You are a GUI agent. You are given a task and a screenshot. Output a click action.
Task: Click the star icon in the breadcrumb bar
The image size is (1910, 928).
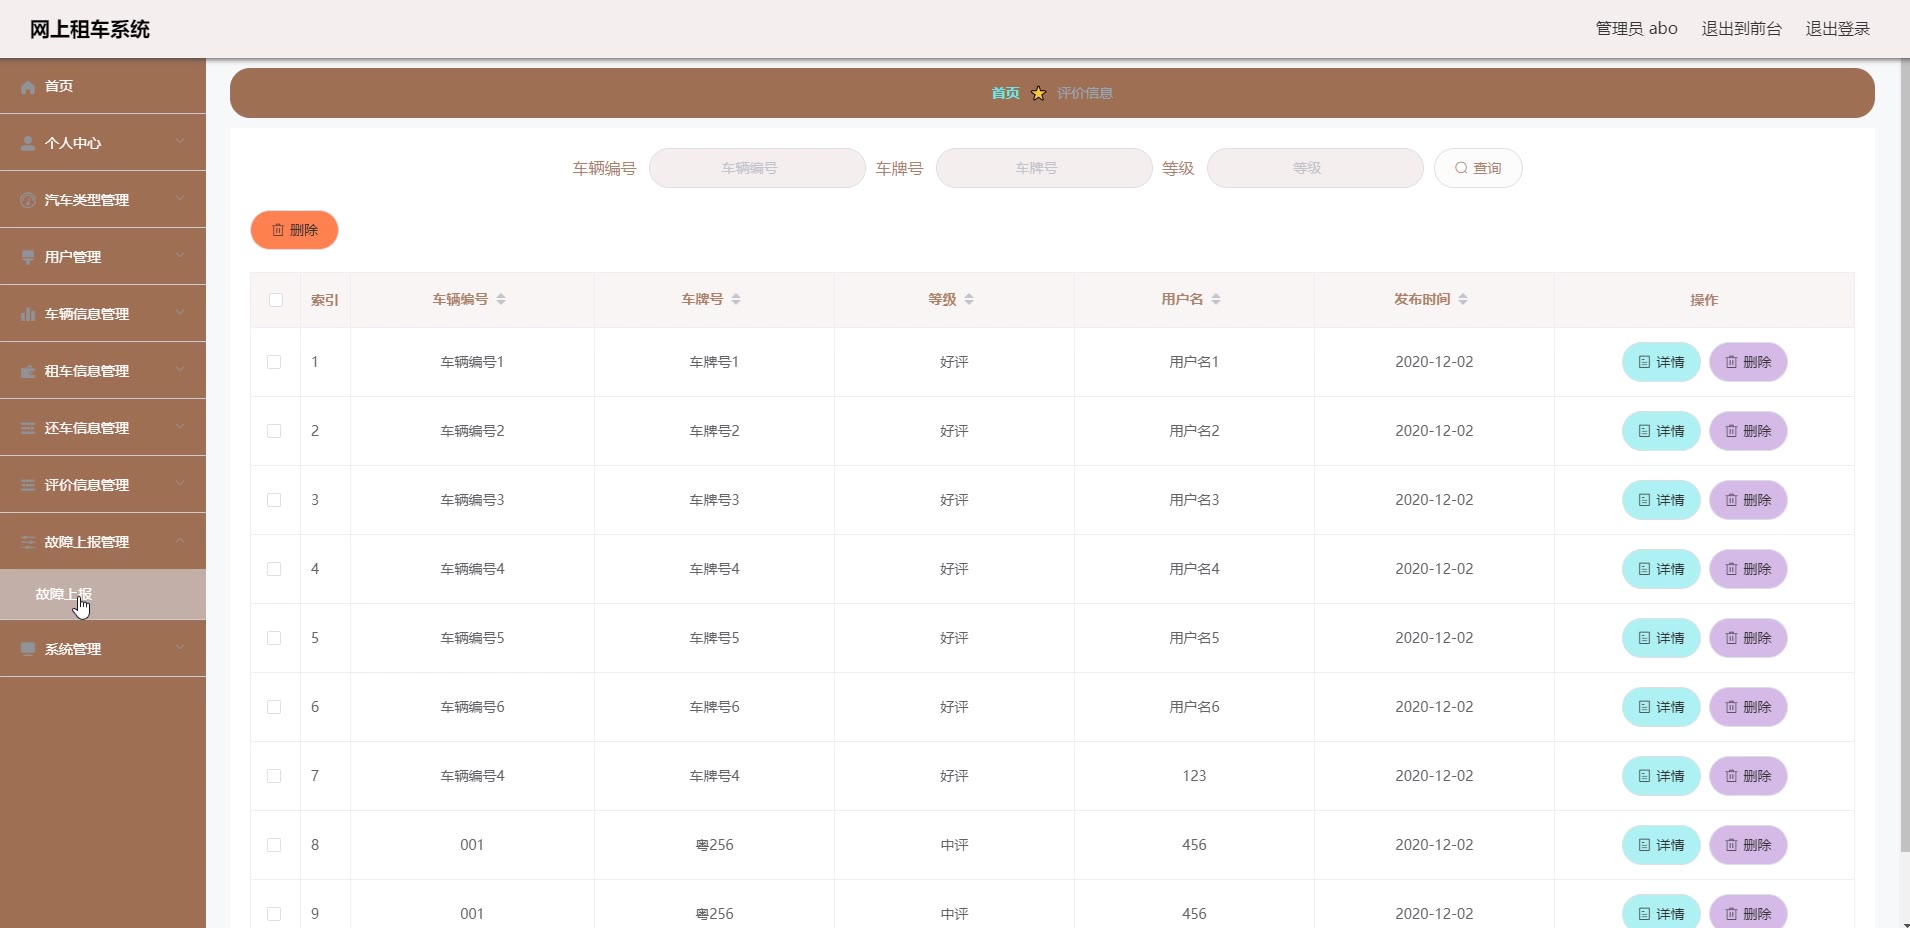click(x=1038, y=93)
